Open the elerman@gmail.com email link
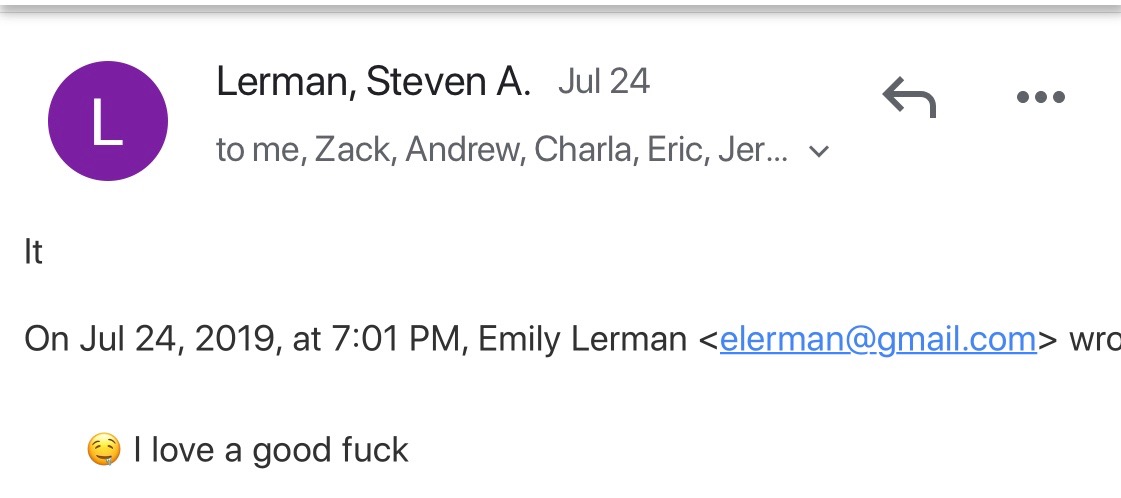The width and height of the screenshot is (1121, 498). click(x=877, y=339)
